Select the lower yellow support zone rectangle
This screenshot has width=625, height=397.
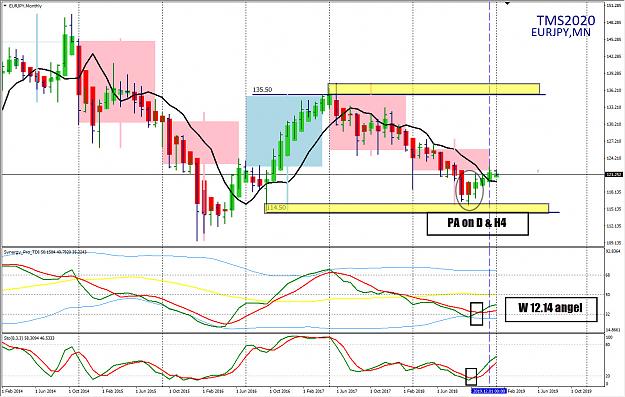407,208
